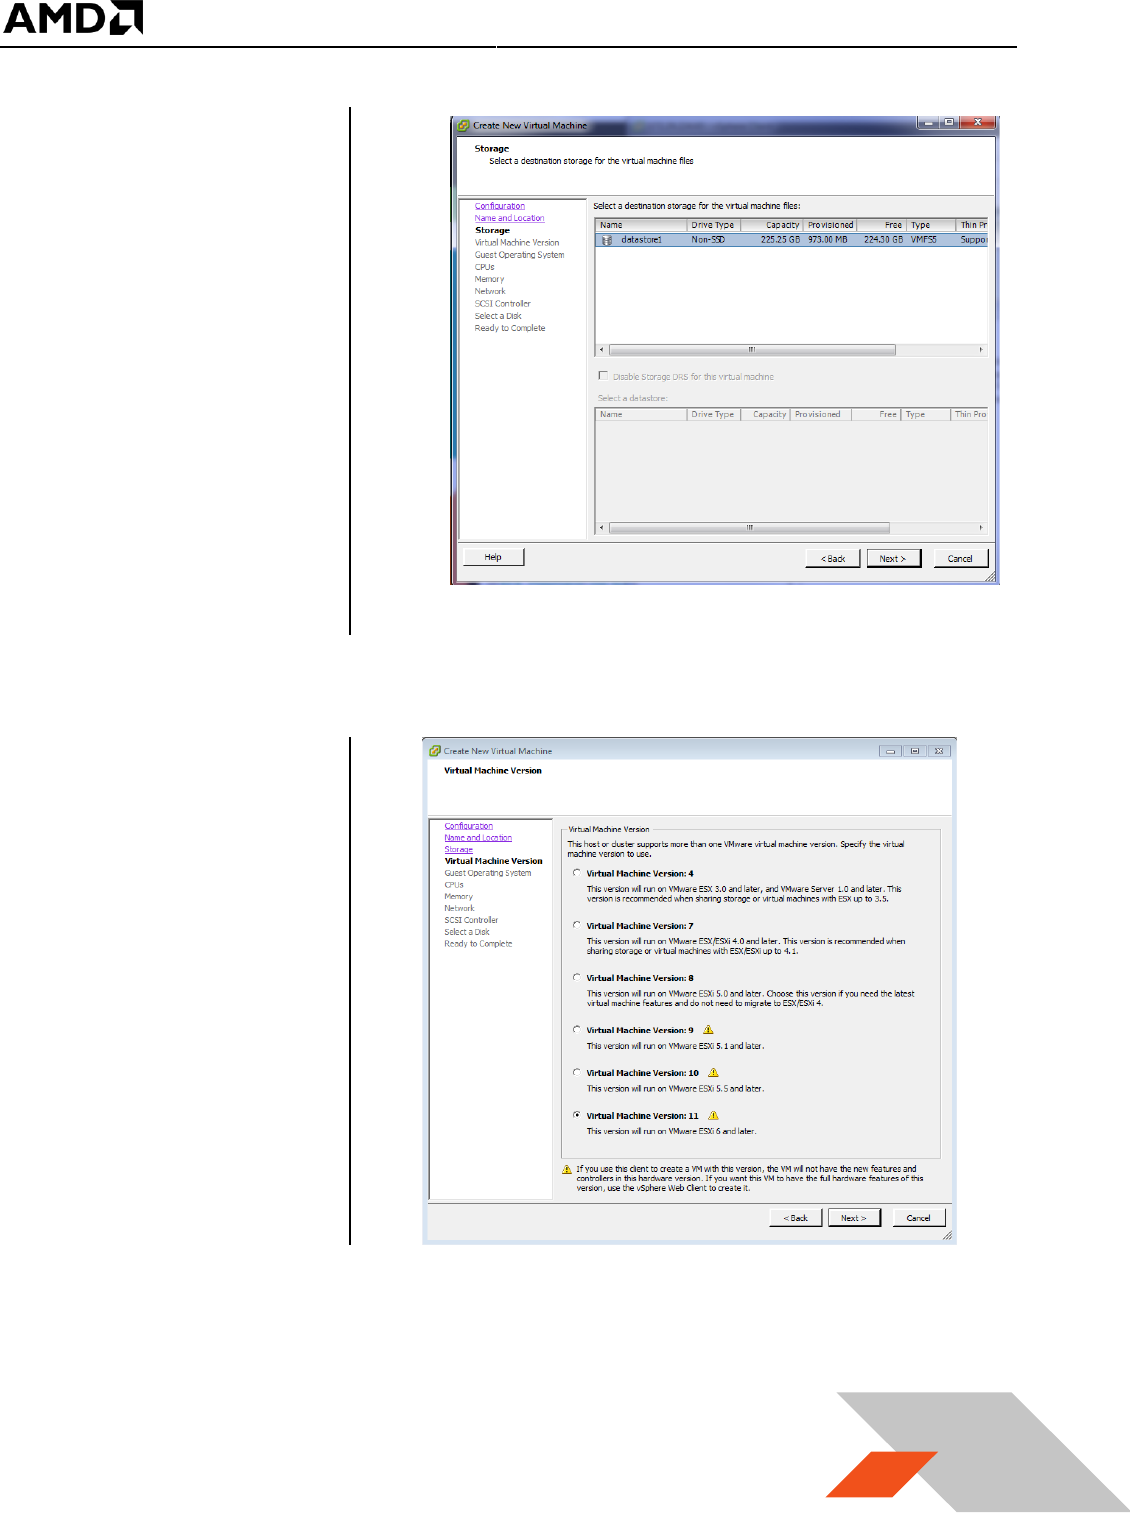This screenshot has width=1130, height=1513.
Task: Cancel the Storage dialog
Action: point(961,558)
